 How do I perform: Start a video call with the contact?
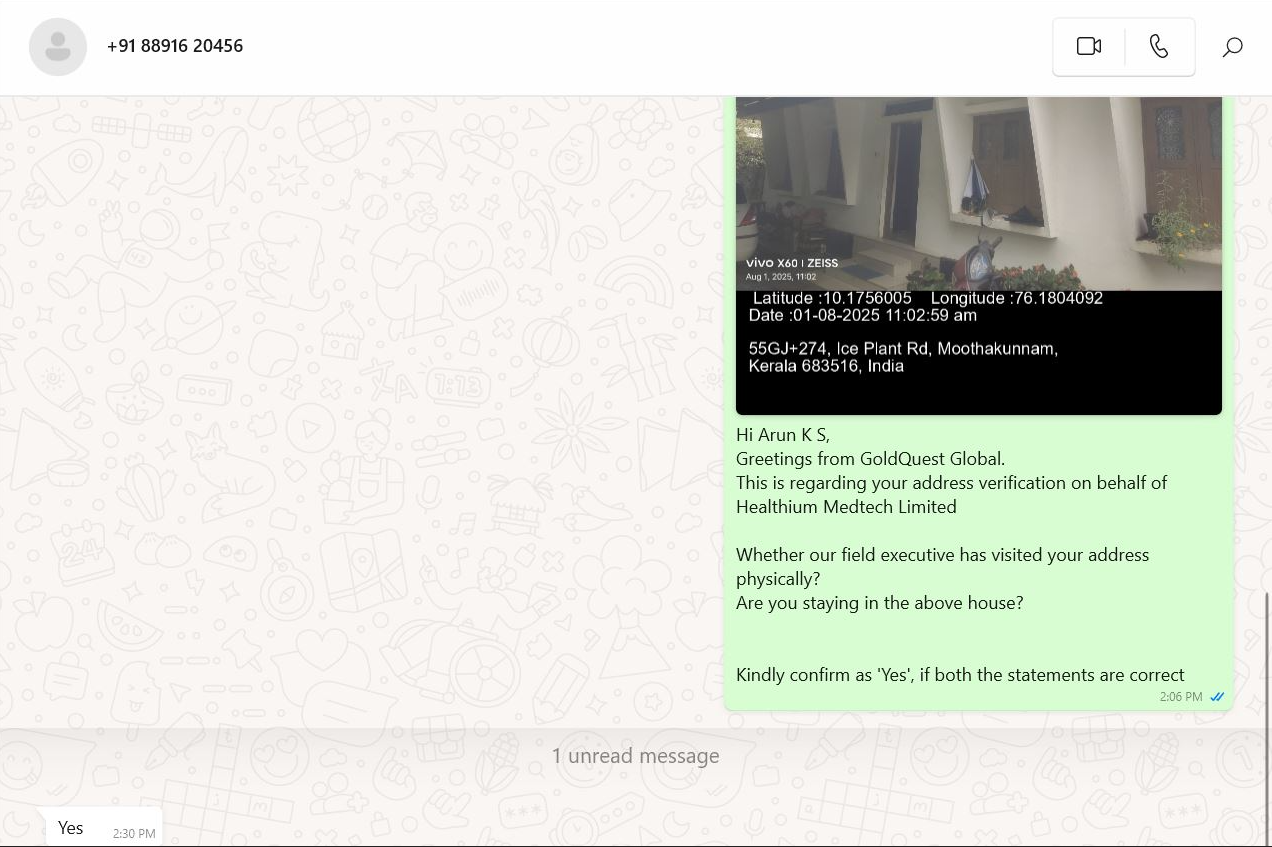point(1089,46)
